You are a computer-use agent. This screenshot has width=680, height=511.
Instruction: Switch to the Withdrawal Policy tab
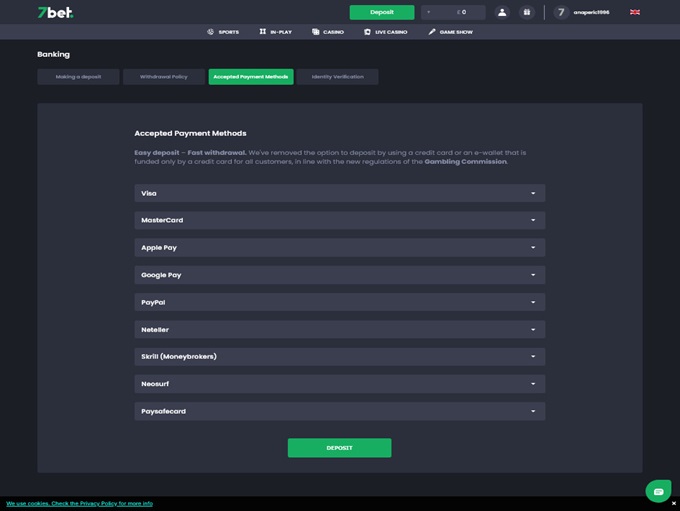pos(163,77)
